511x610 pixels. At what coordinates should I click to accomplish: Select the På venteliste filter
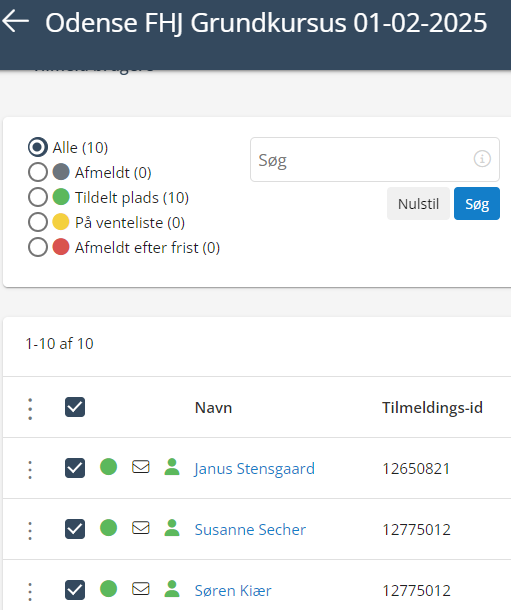[x=38, y=223]
